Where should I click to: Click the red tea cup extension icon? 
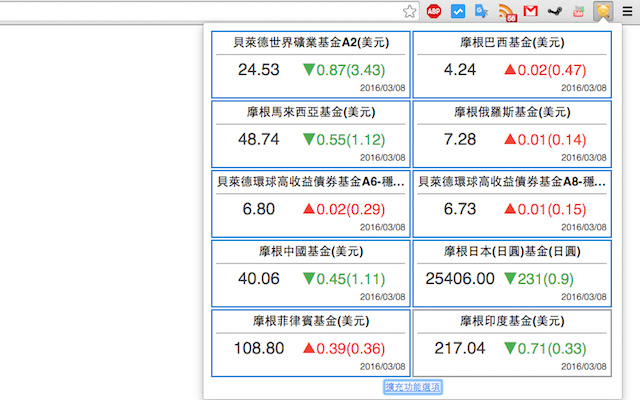(578, 11)
